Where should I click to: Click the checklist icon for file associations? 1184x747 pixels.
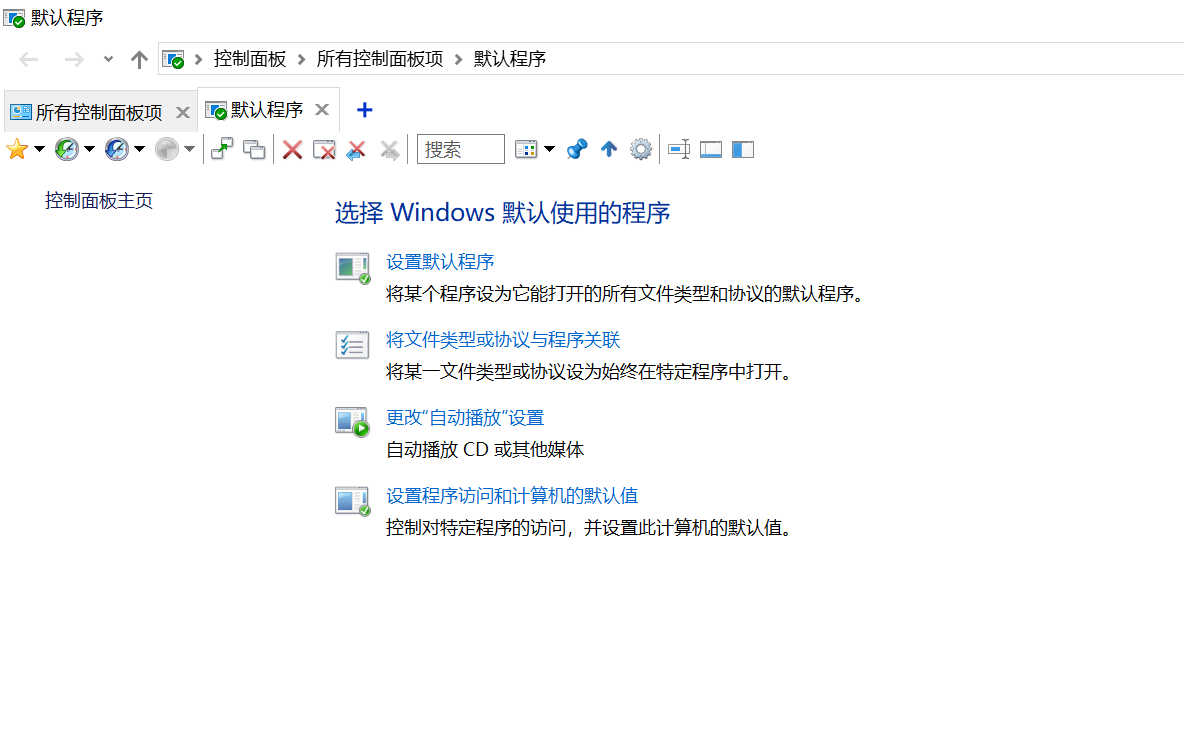tap(353, 345)
